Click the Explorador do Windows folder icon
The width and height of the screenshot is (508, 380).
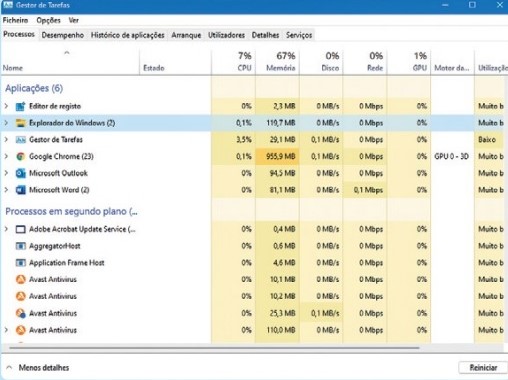coord(21,123)
